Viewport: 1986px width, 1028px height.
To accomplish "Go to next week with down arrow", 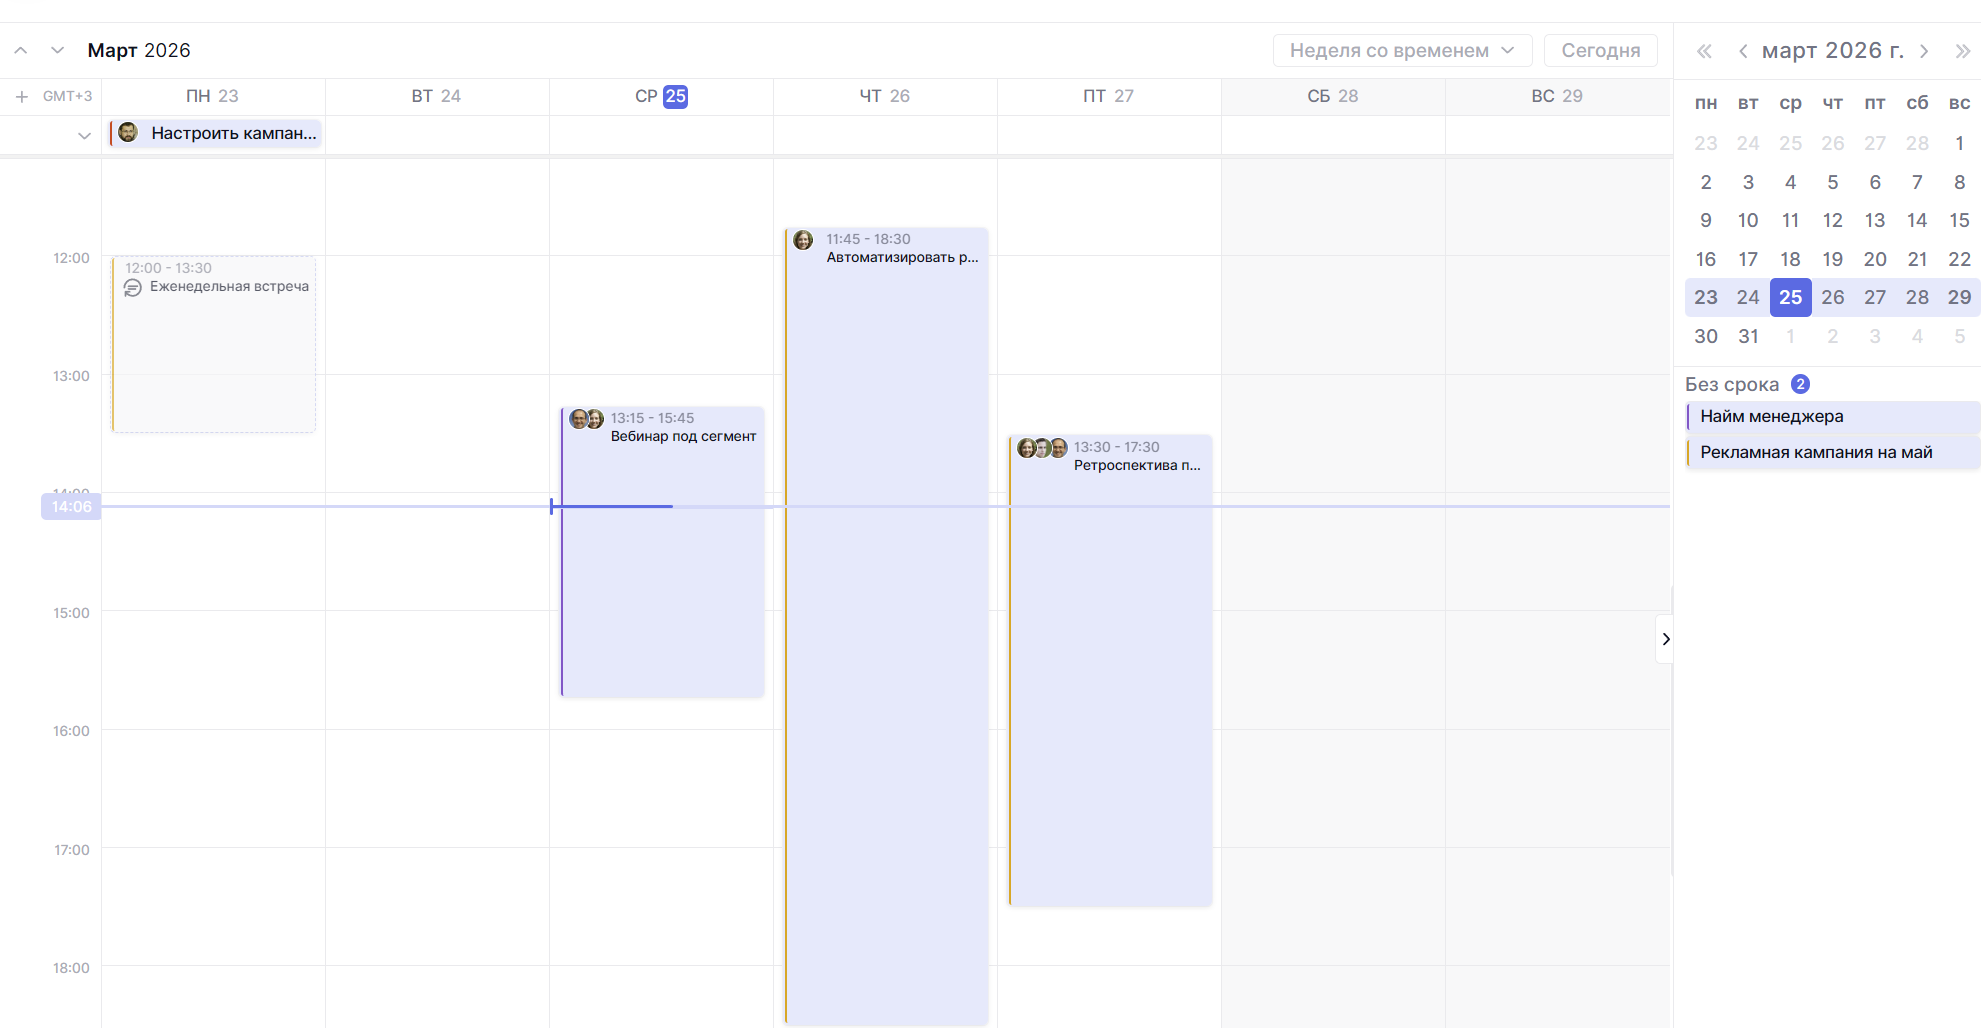I will [57, 50].
